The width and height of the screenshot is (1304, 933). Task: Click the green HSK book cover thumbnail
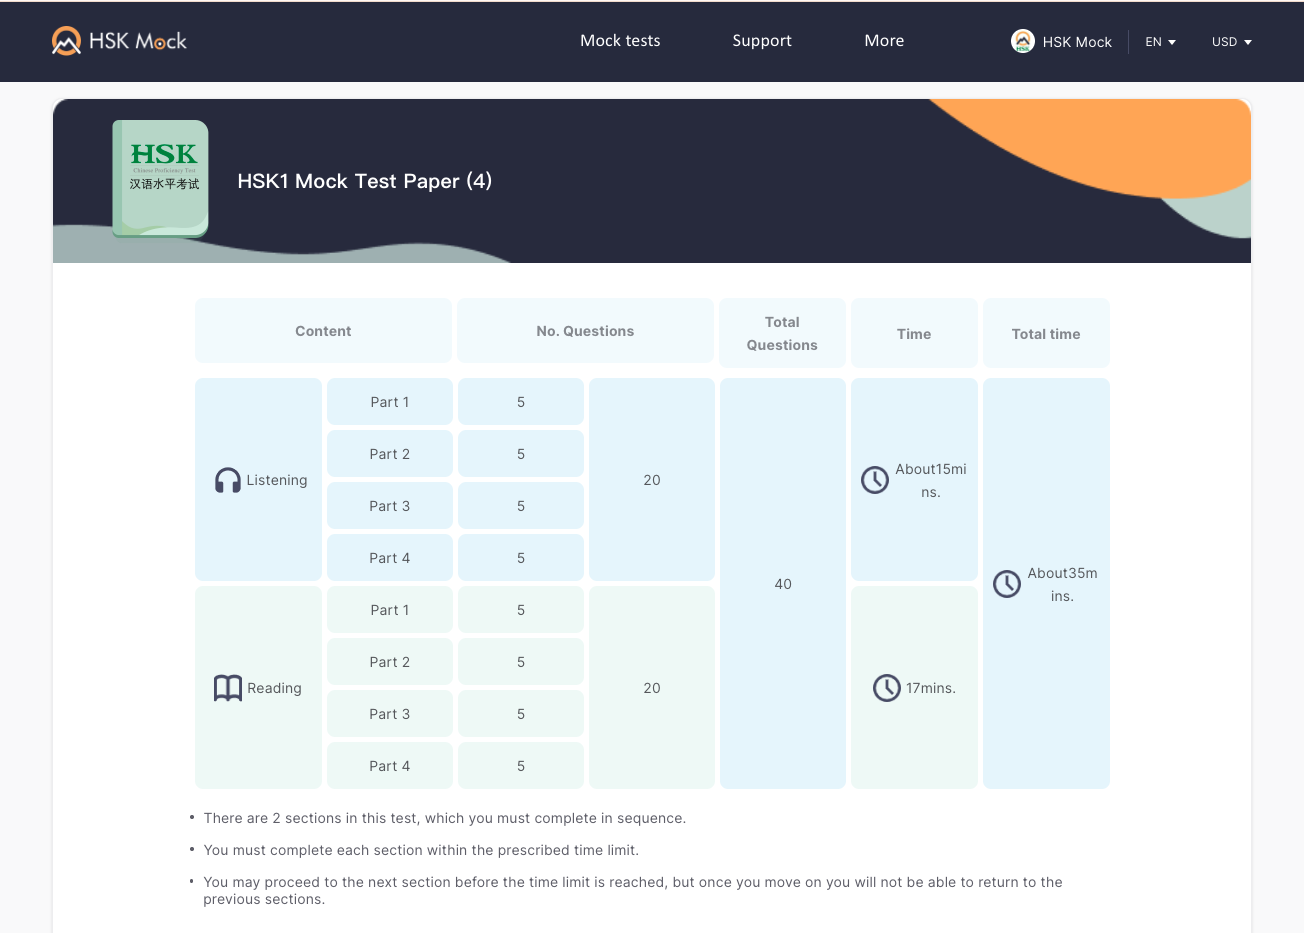coord(161,179)
